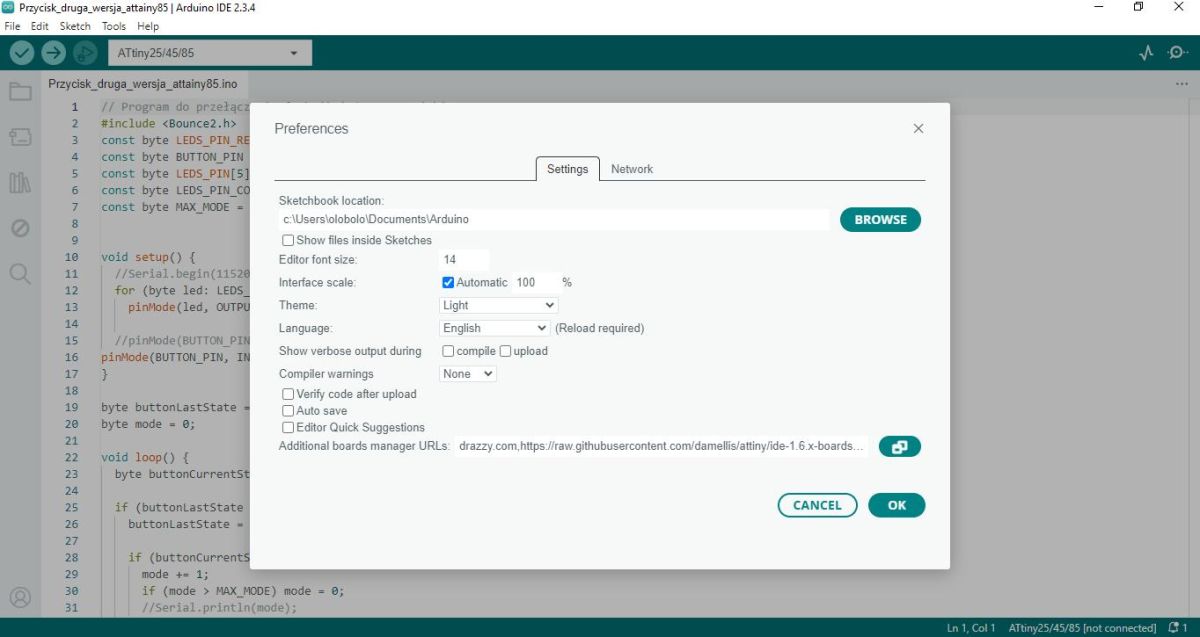Open the Boards Manager sidebar icon

pos(20,137)
